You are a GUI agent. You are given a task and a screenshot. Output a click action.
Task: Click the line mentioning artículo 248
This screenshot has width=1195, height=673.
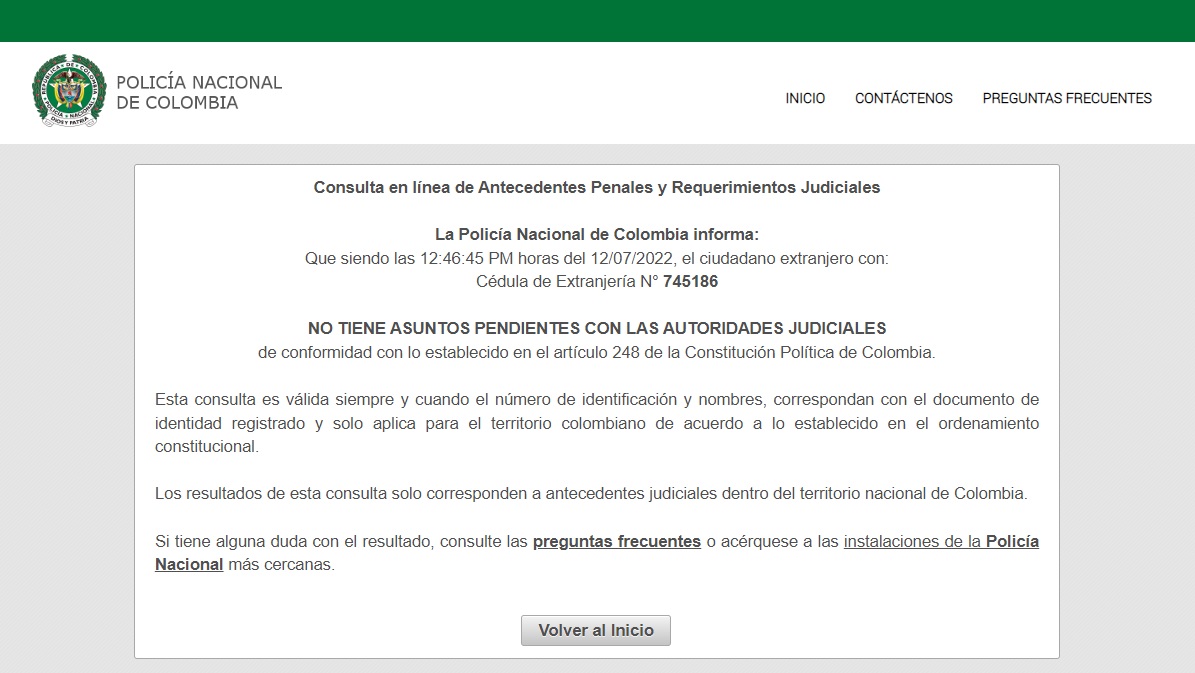pos(596,352)
